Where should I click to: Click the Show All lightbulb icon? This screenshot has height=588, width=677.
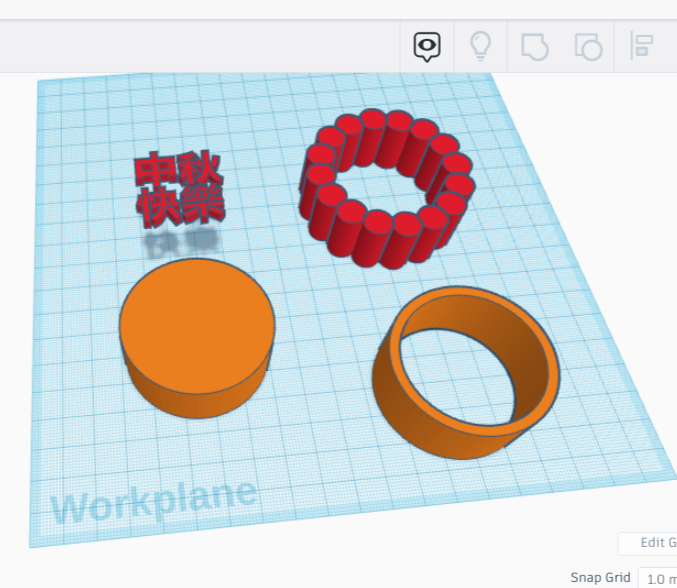coord(481,46)
